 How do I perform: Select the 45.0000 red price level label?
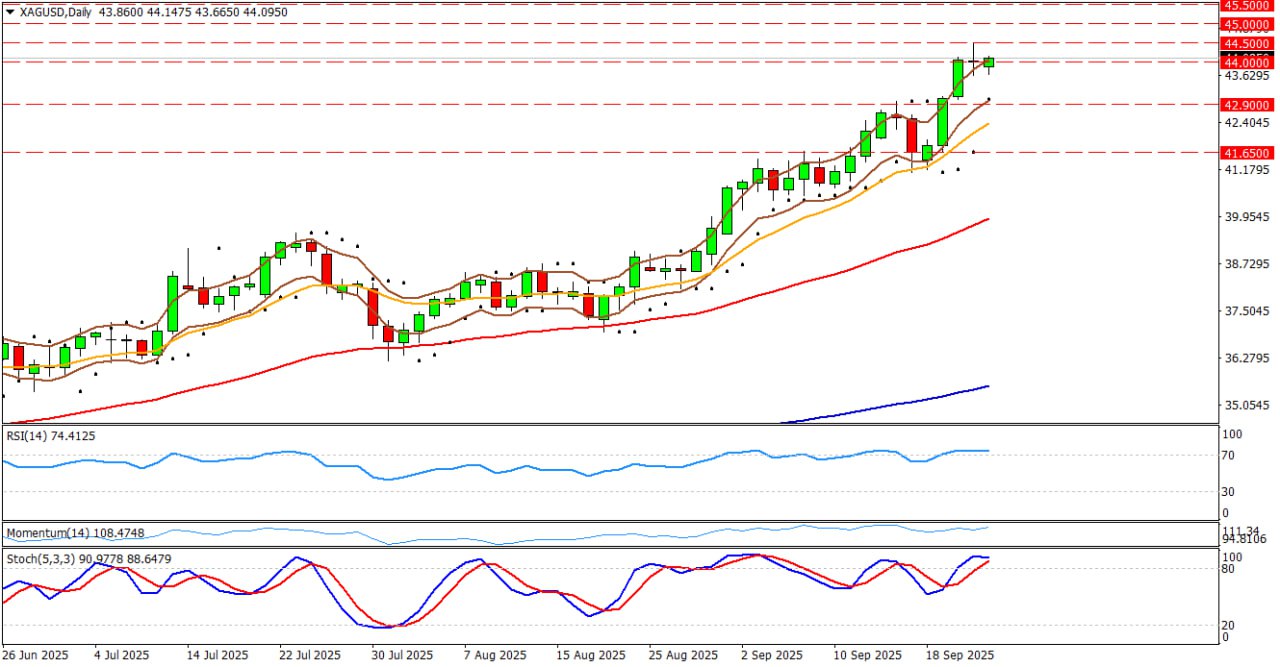click(1246, 24)
